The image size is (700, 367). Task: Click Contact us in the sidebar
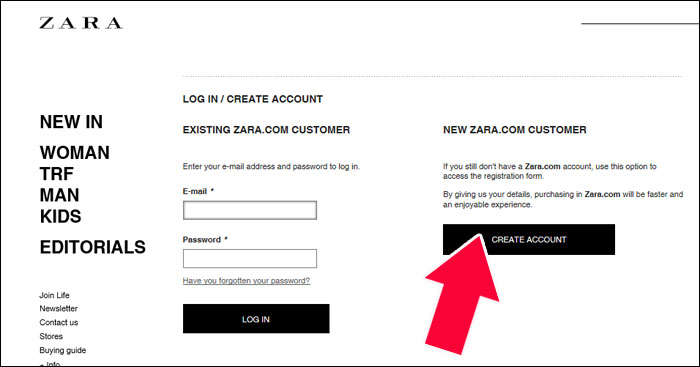click(58, 322)
